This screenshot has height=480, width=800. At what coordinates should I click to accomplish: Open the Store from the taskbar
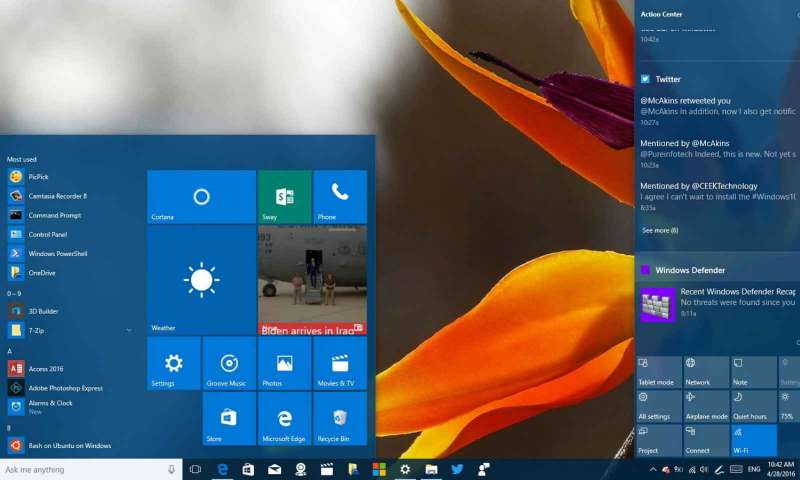coord(248,469)
